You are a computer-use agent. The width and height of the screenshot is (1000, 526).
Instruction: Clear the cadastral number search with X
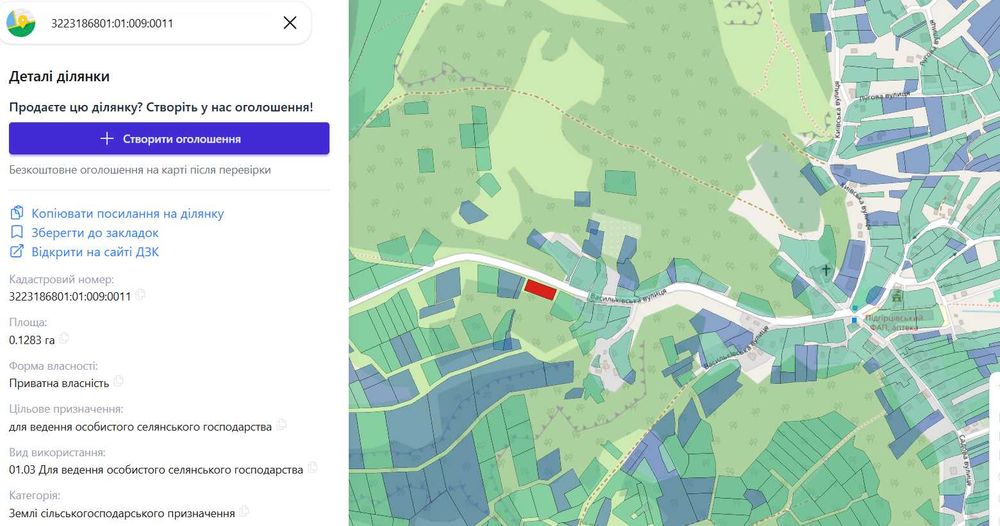pyautogui.click(x=290, y=23)
